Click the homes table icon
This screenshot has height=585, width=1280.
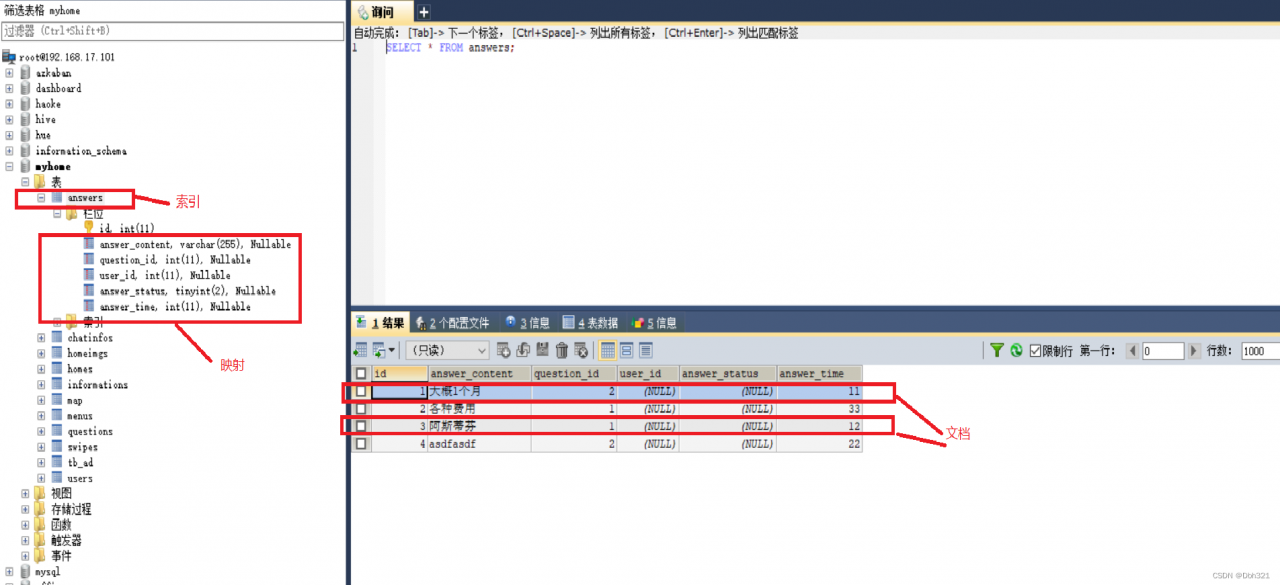click(57, 369)
